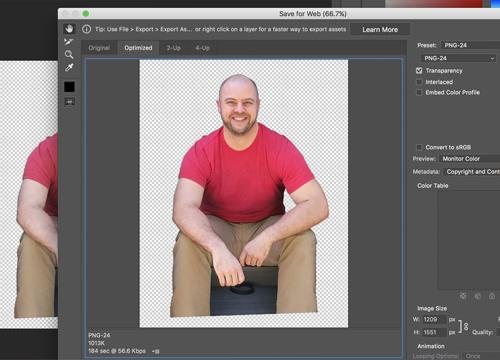Click the Color Table label
This screenshot has height=360, width=500.
point(433,186)
